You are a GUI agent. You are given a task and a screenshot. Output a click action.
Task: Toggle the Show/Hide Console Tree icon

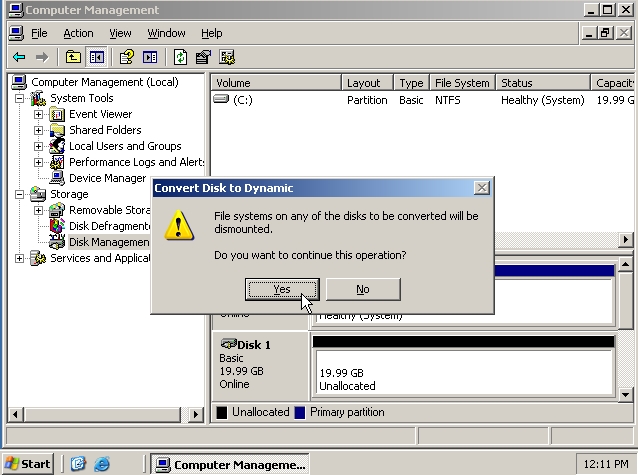pyautogui.click(x=96, y=57)
